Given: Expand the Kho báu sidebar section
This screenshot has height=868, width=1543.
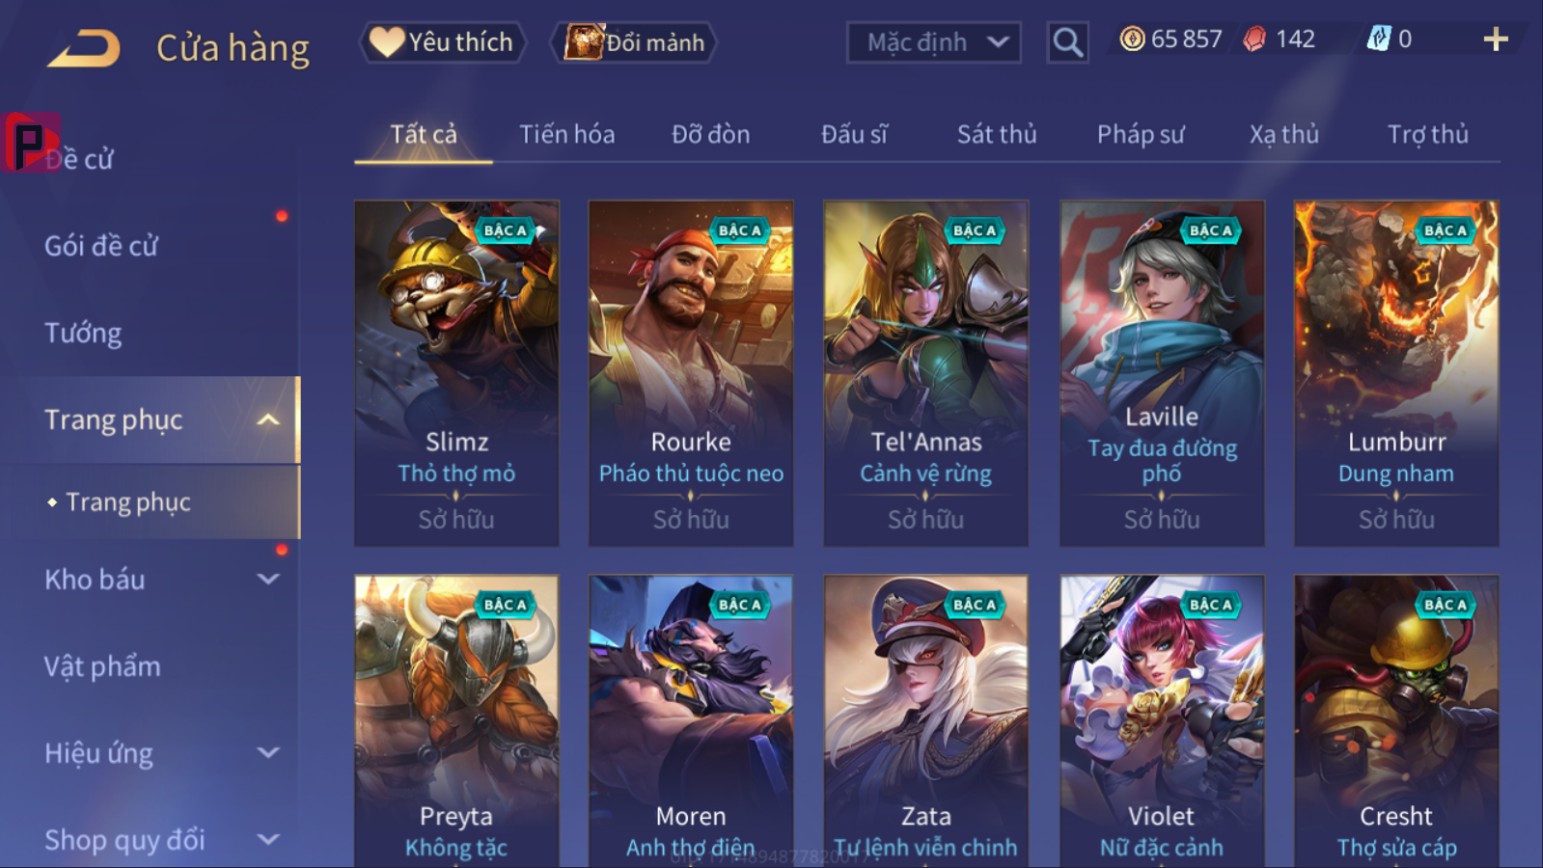Looking at the screenshot, I should pos(268,579).
